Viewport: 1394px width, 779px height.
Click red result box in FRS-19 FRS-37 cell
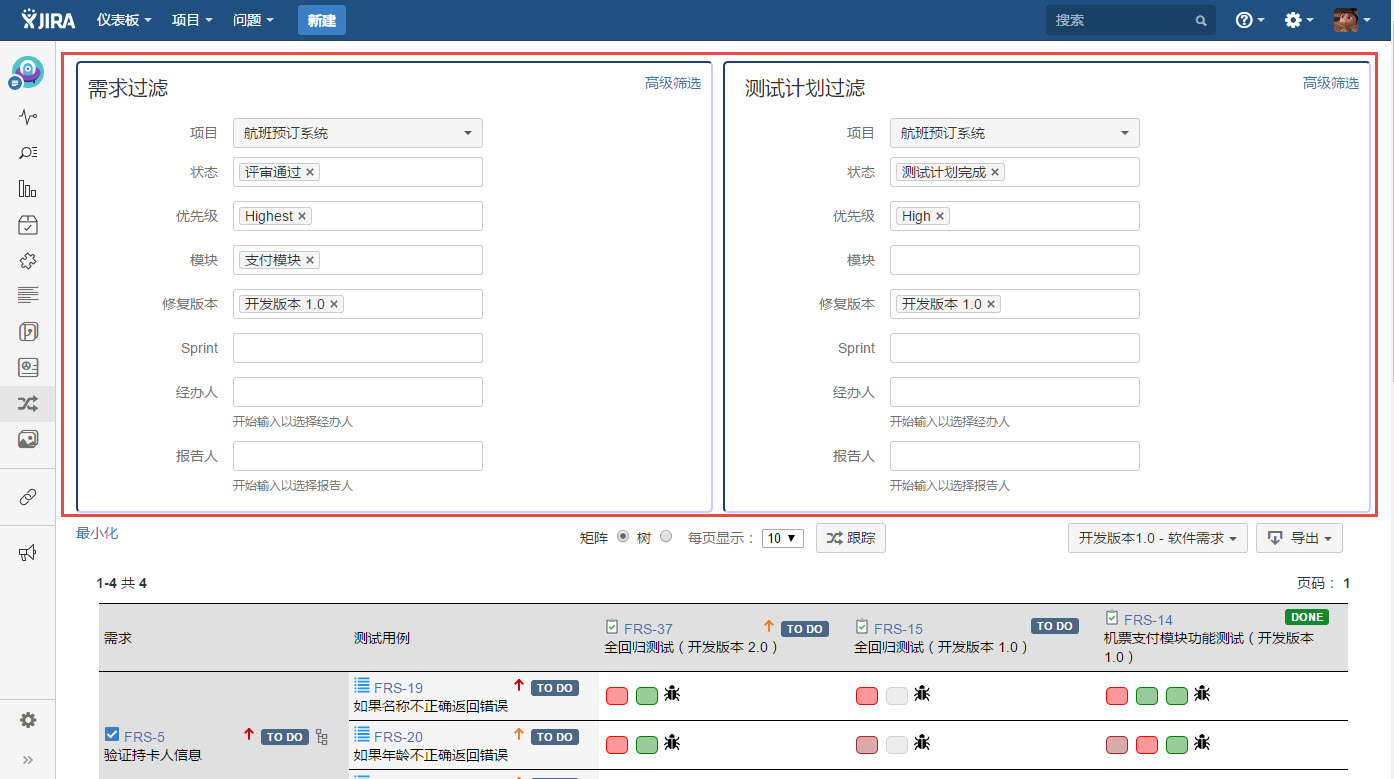pyautogui.click(x=617, y=695)
